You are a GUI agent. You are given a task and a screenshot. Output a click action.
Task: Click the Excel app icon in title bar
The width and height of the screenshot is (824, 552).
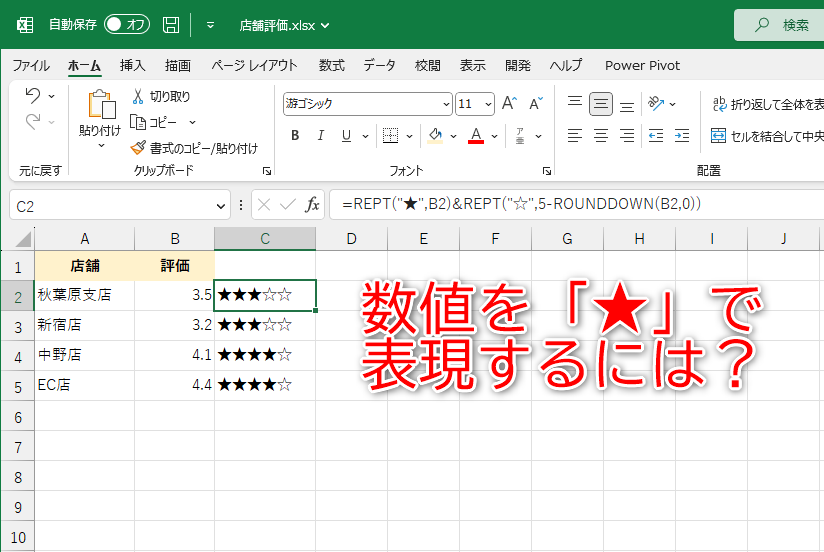coord(25,25)
